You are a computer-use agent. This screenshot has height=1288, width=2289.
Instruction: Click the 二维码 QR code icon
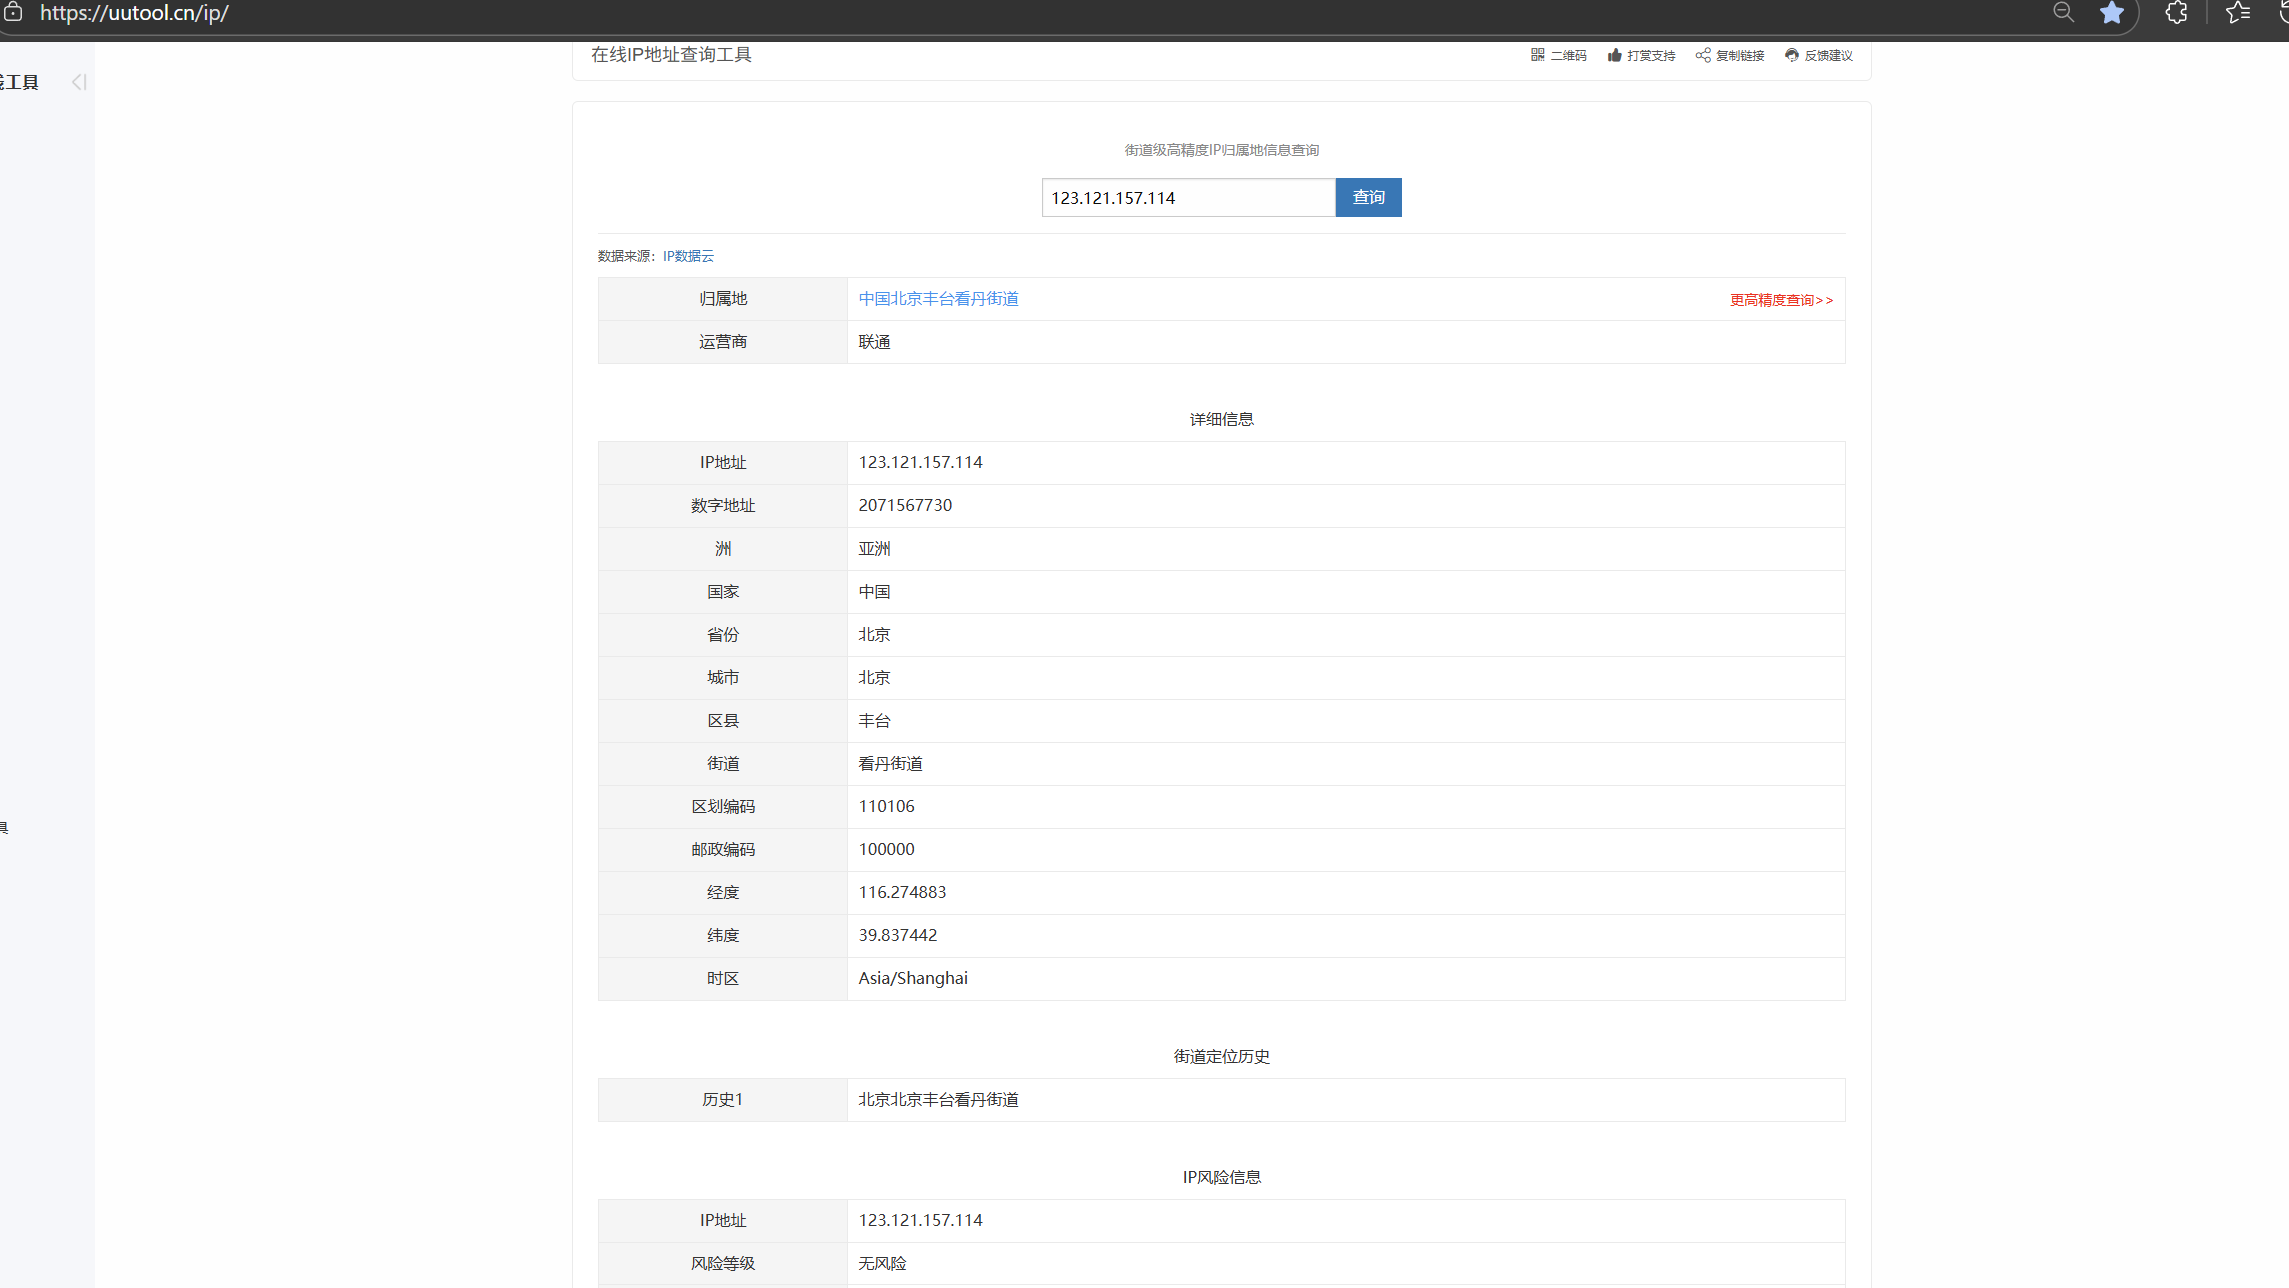(1537, 55)
